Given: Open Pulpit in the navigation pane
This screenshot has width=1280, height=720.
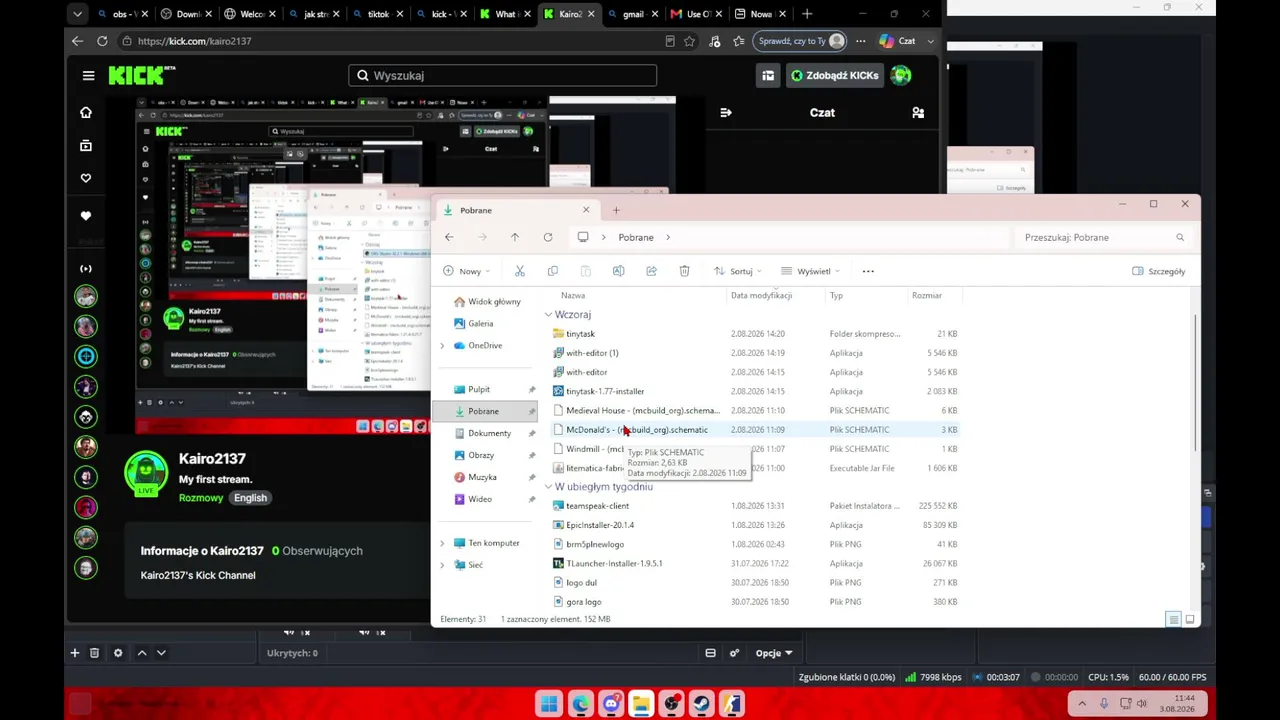Looking at the screenshot, I should [x=478, y=389].
